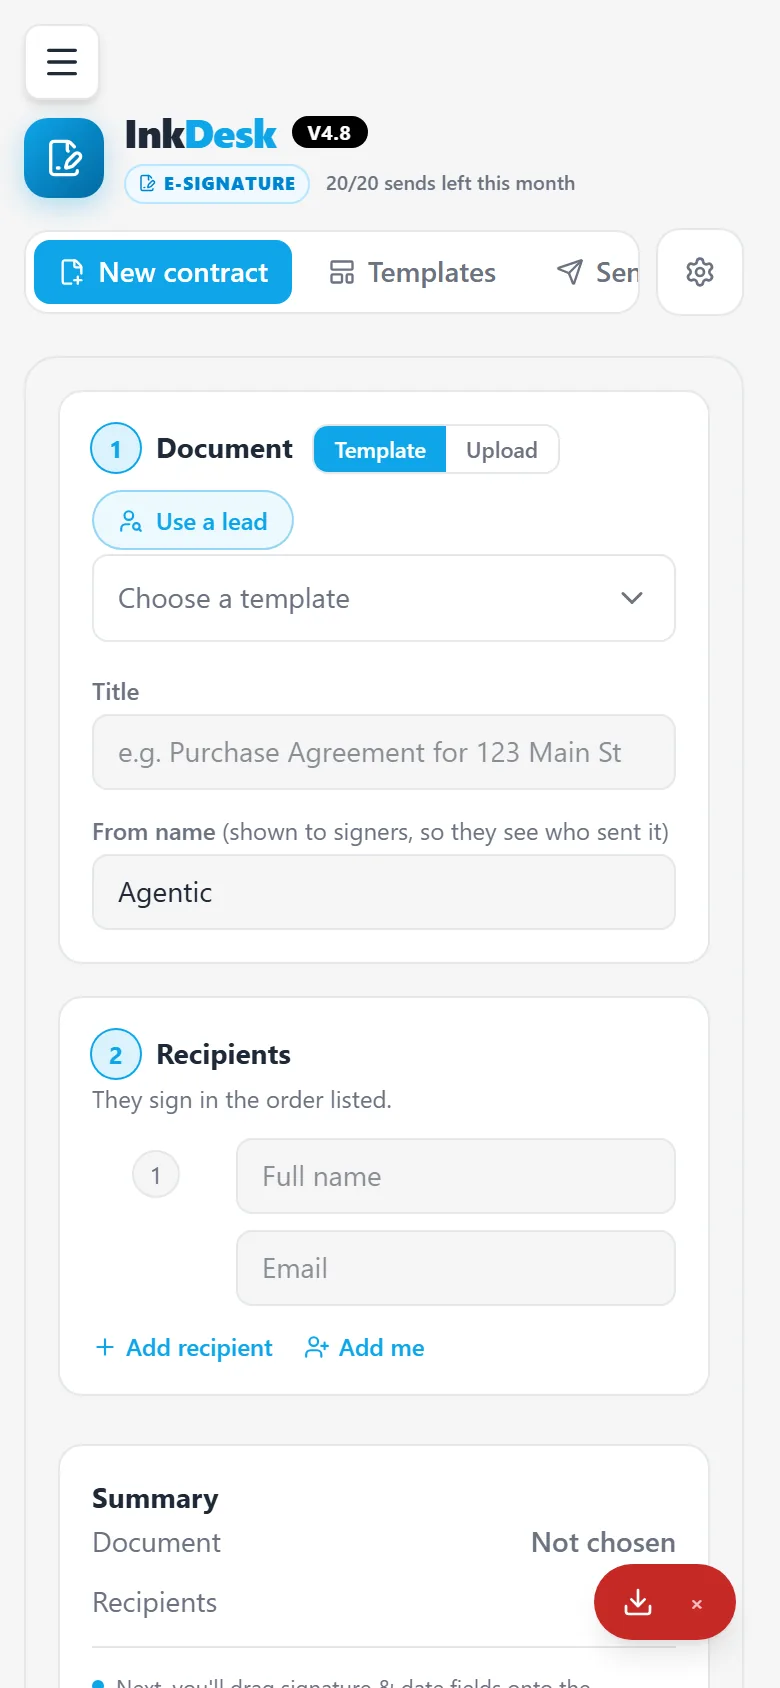Click the InkDesk logo icon
This screenshot has width=780, height=1688.
64,158
